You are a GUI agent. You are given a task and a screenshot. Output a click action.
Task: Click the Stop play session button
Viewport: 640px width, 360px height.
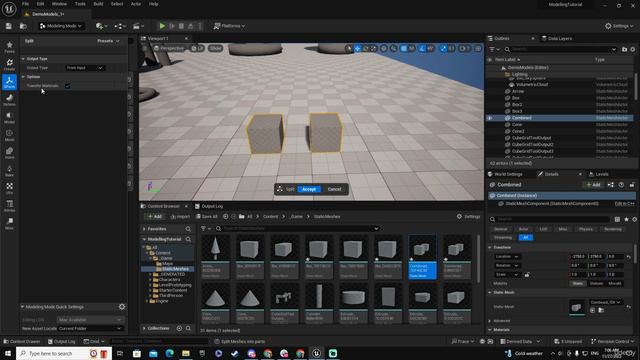[181, 26]
